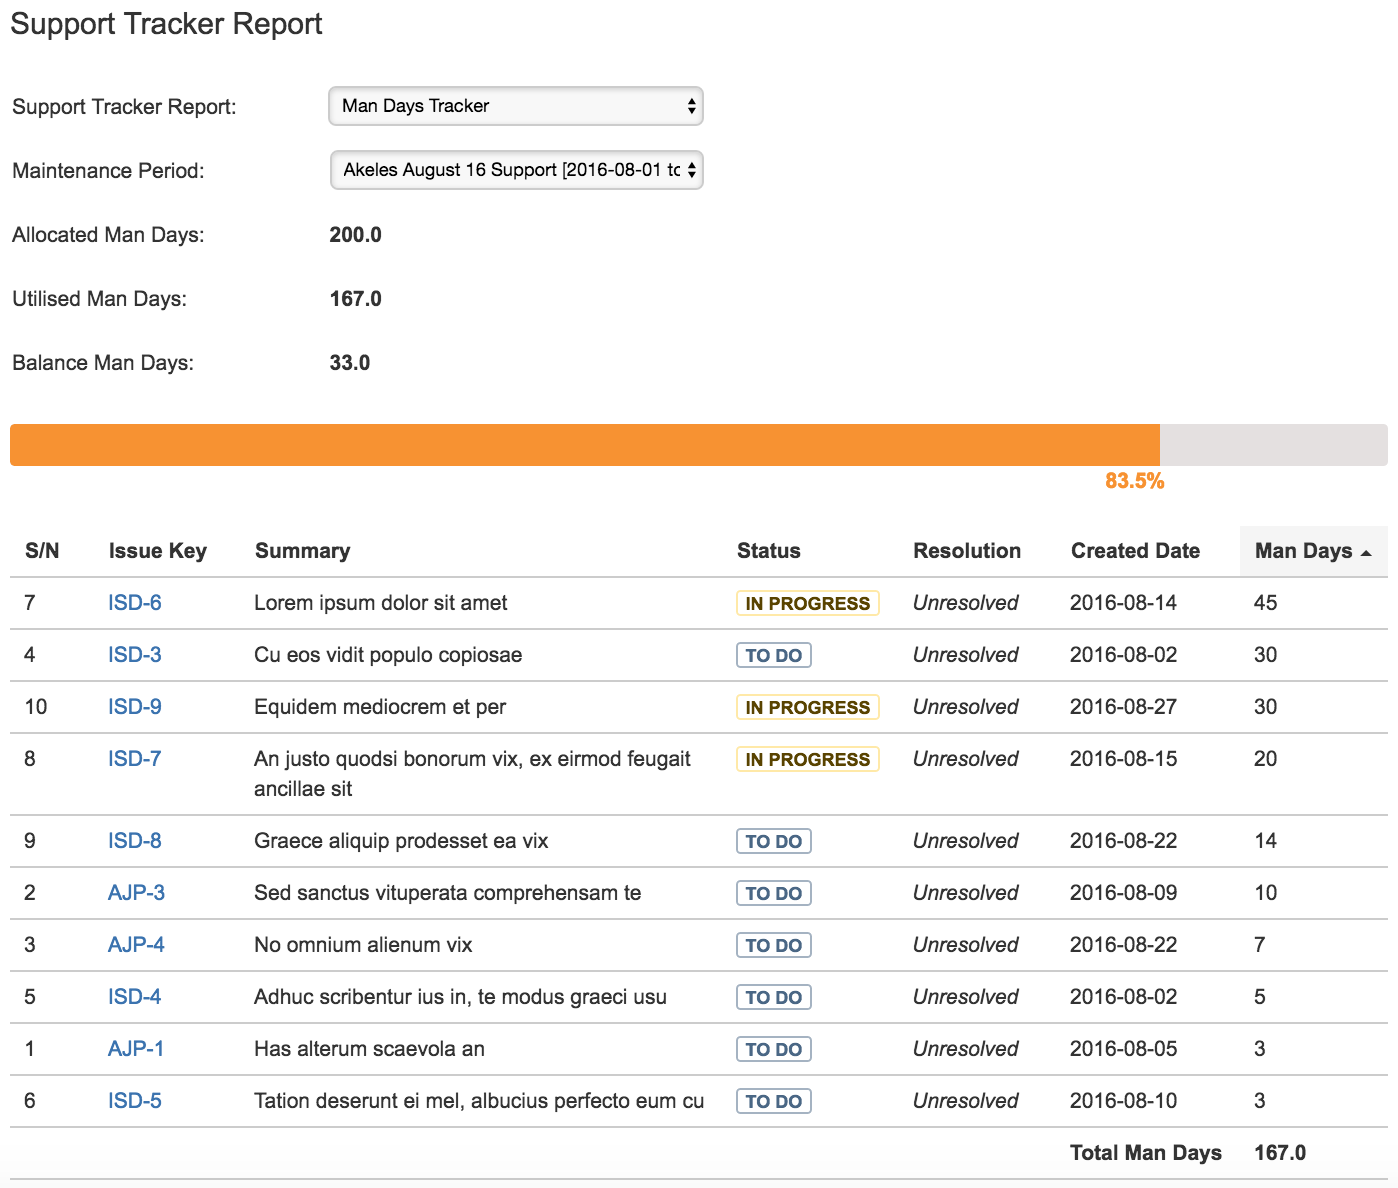Sort table by Issue Key header
Image resolution: width=1398 pixels, height=1188 pixels.
tap(157, 551)
